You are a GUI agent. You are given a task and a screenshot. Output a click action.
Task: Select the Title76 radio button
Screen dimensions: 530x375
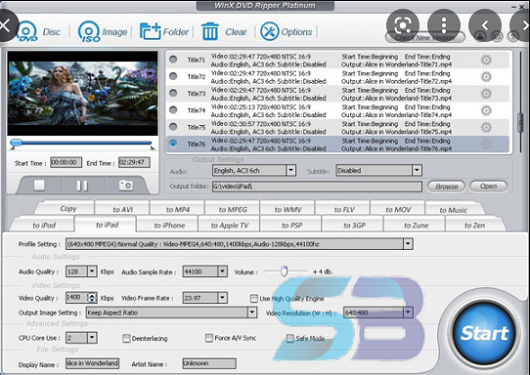tap(173, 143)
